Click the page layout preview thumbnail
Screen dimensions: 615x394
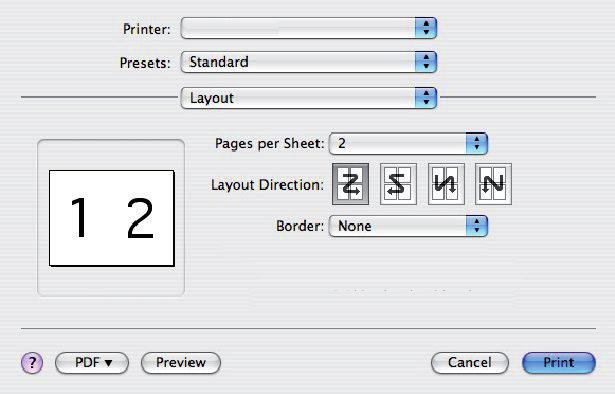coord(112,218)
